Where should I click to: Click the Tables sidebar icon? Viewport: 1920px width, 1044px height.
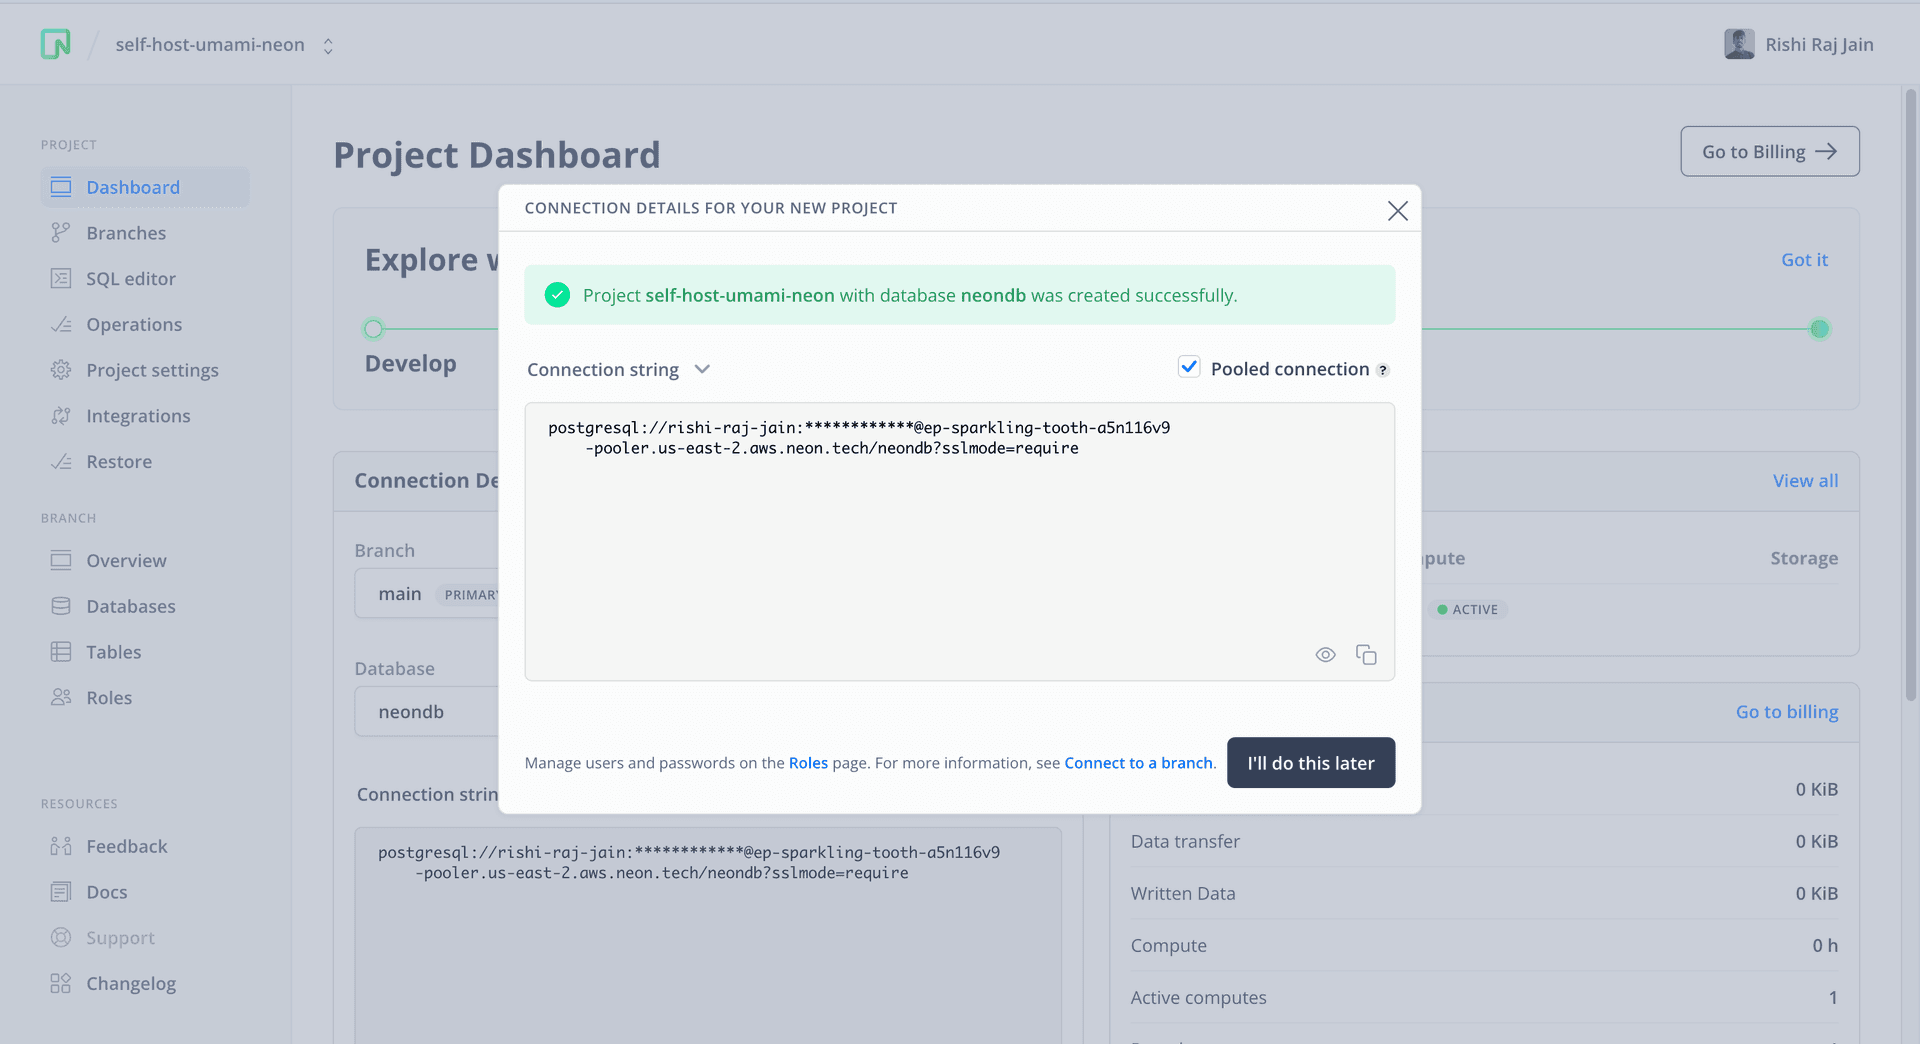coord(61,652)
